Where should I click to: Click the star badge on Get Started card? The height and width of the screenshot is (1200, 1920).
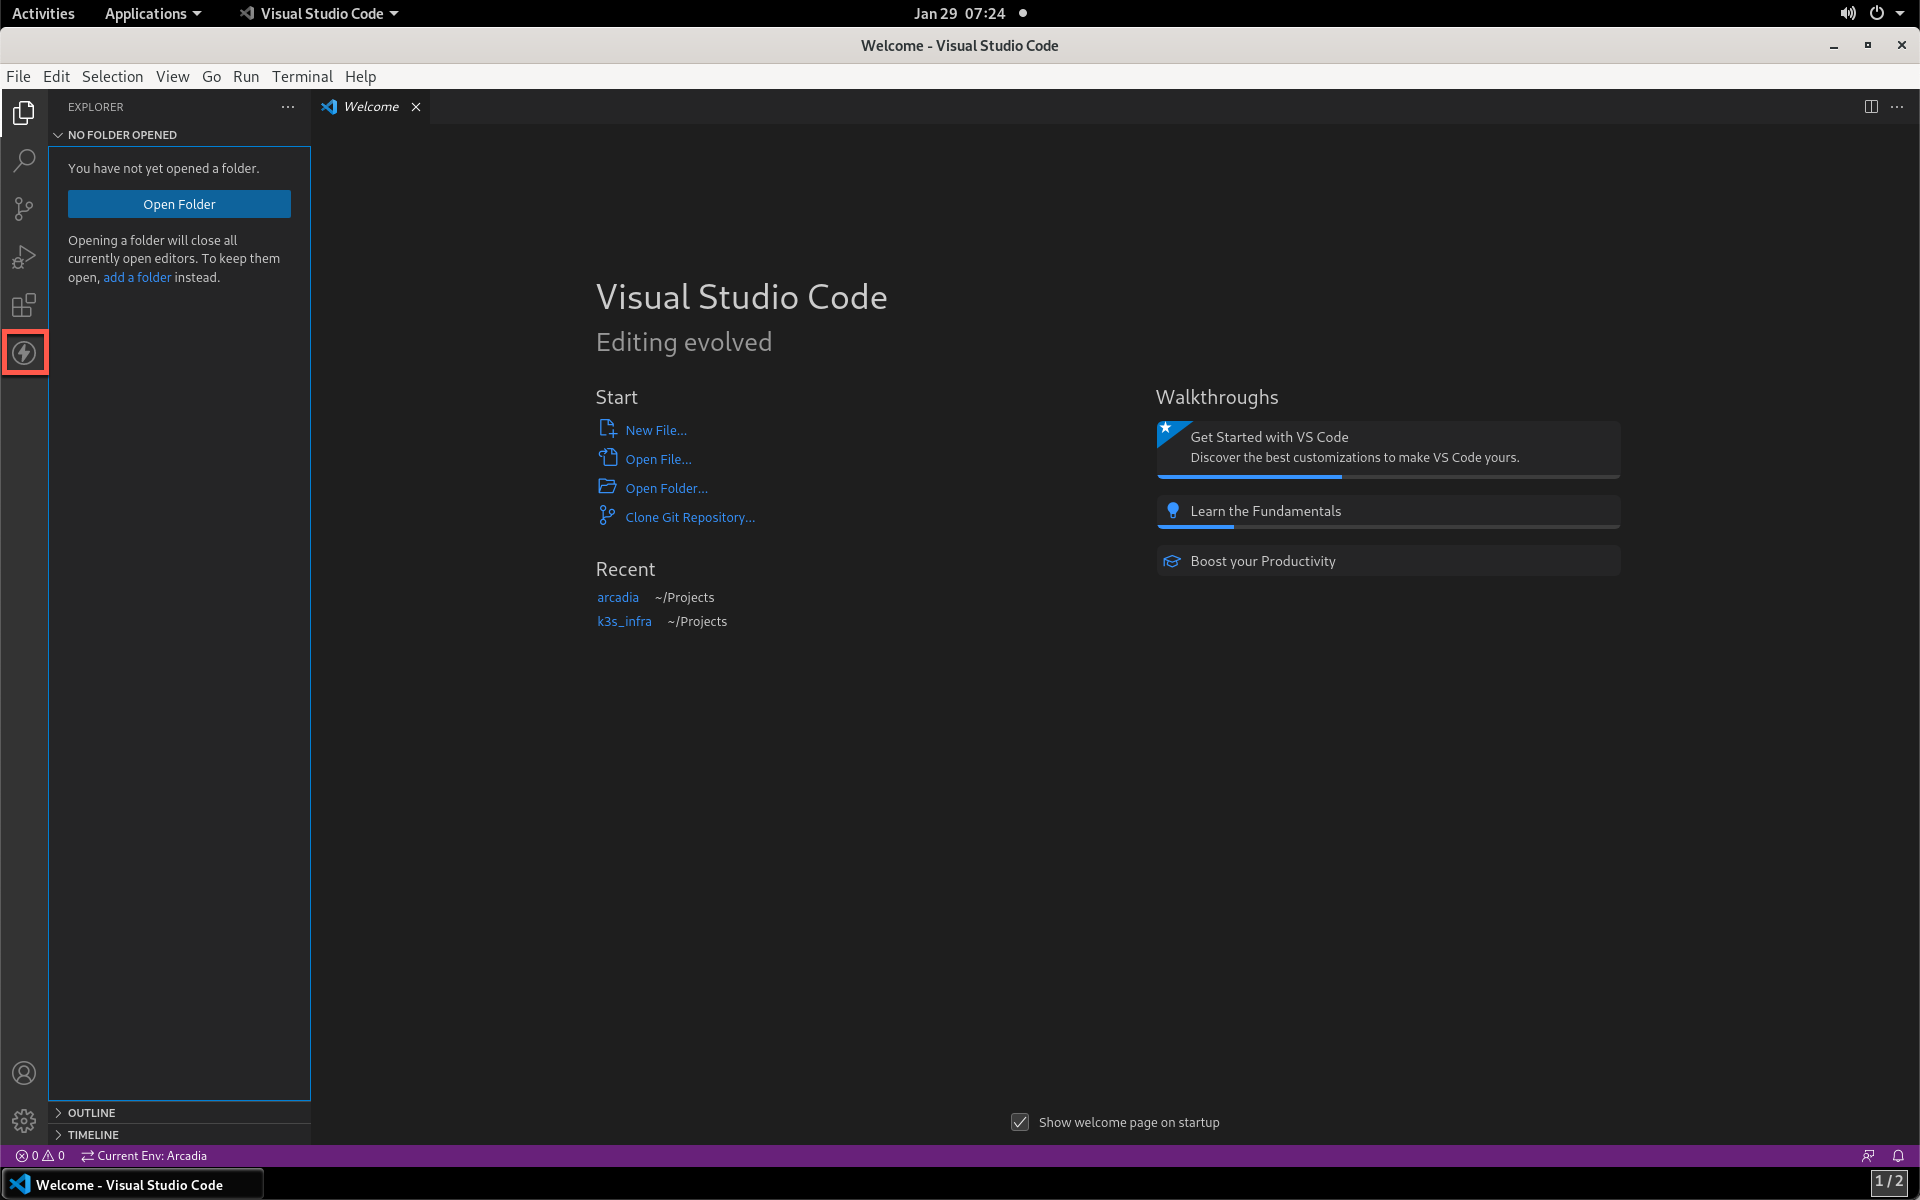tap(1166, 429)
